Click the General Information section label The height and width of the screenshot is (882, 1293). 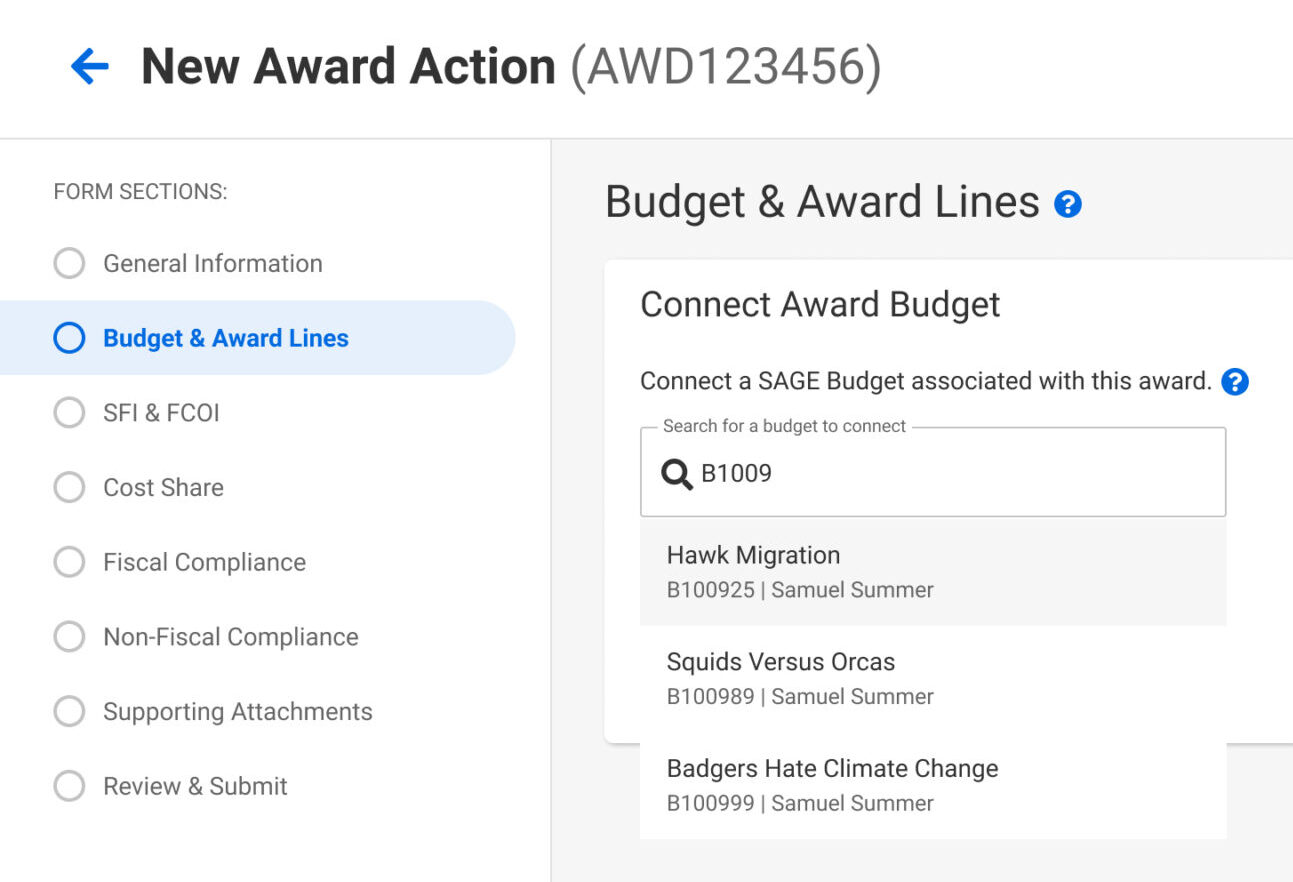213,262
